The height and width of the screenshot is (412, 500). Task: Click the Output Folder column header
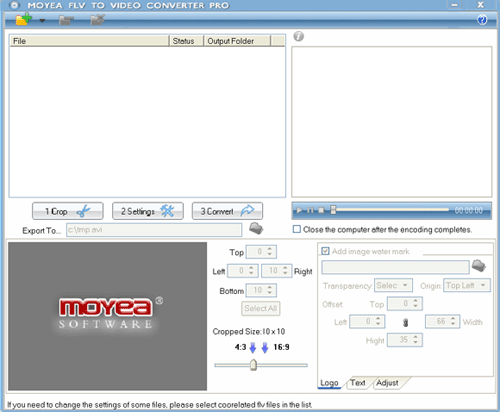[237, 41]
